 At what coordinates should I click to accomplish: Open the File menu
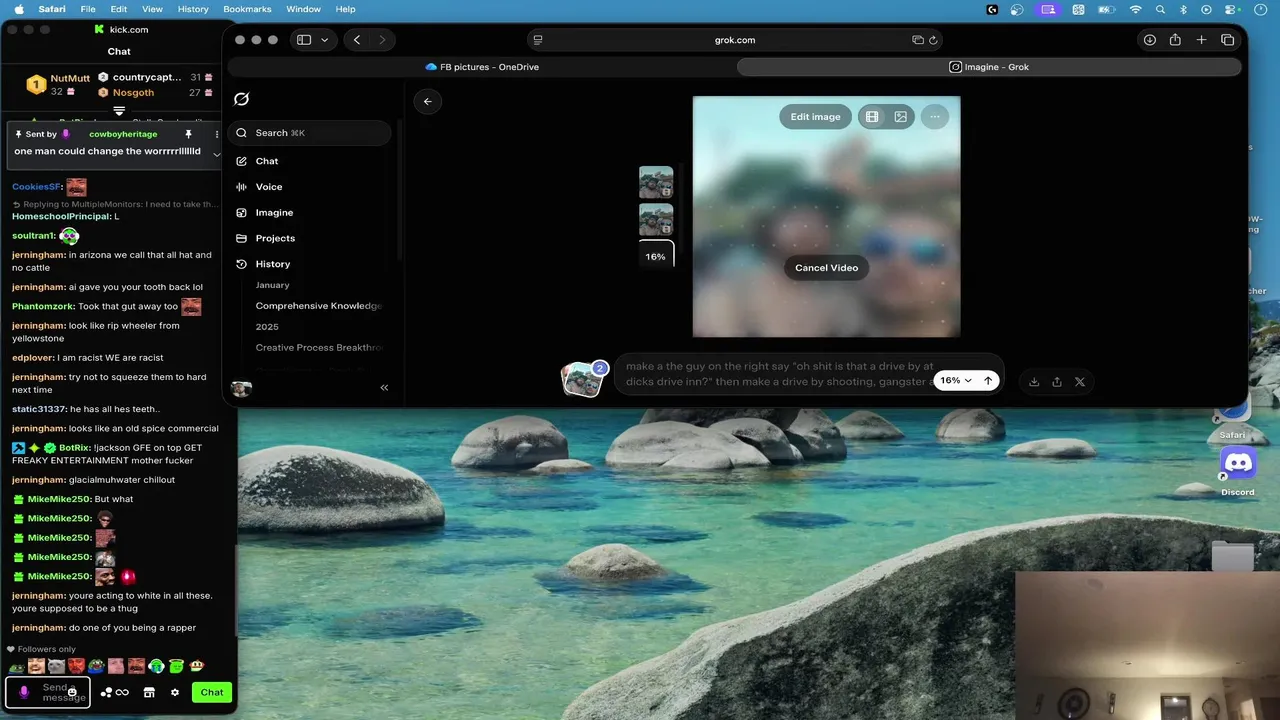[x=88, y=9]
